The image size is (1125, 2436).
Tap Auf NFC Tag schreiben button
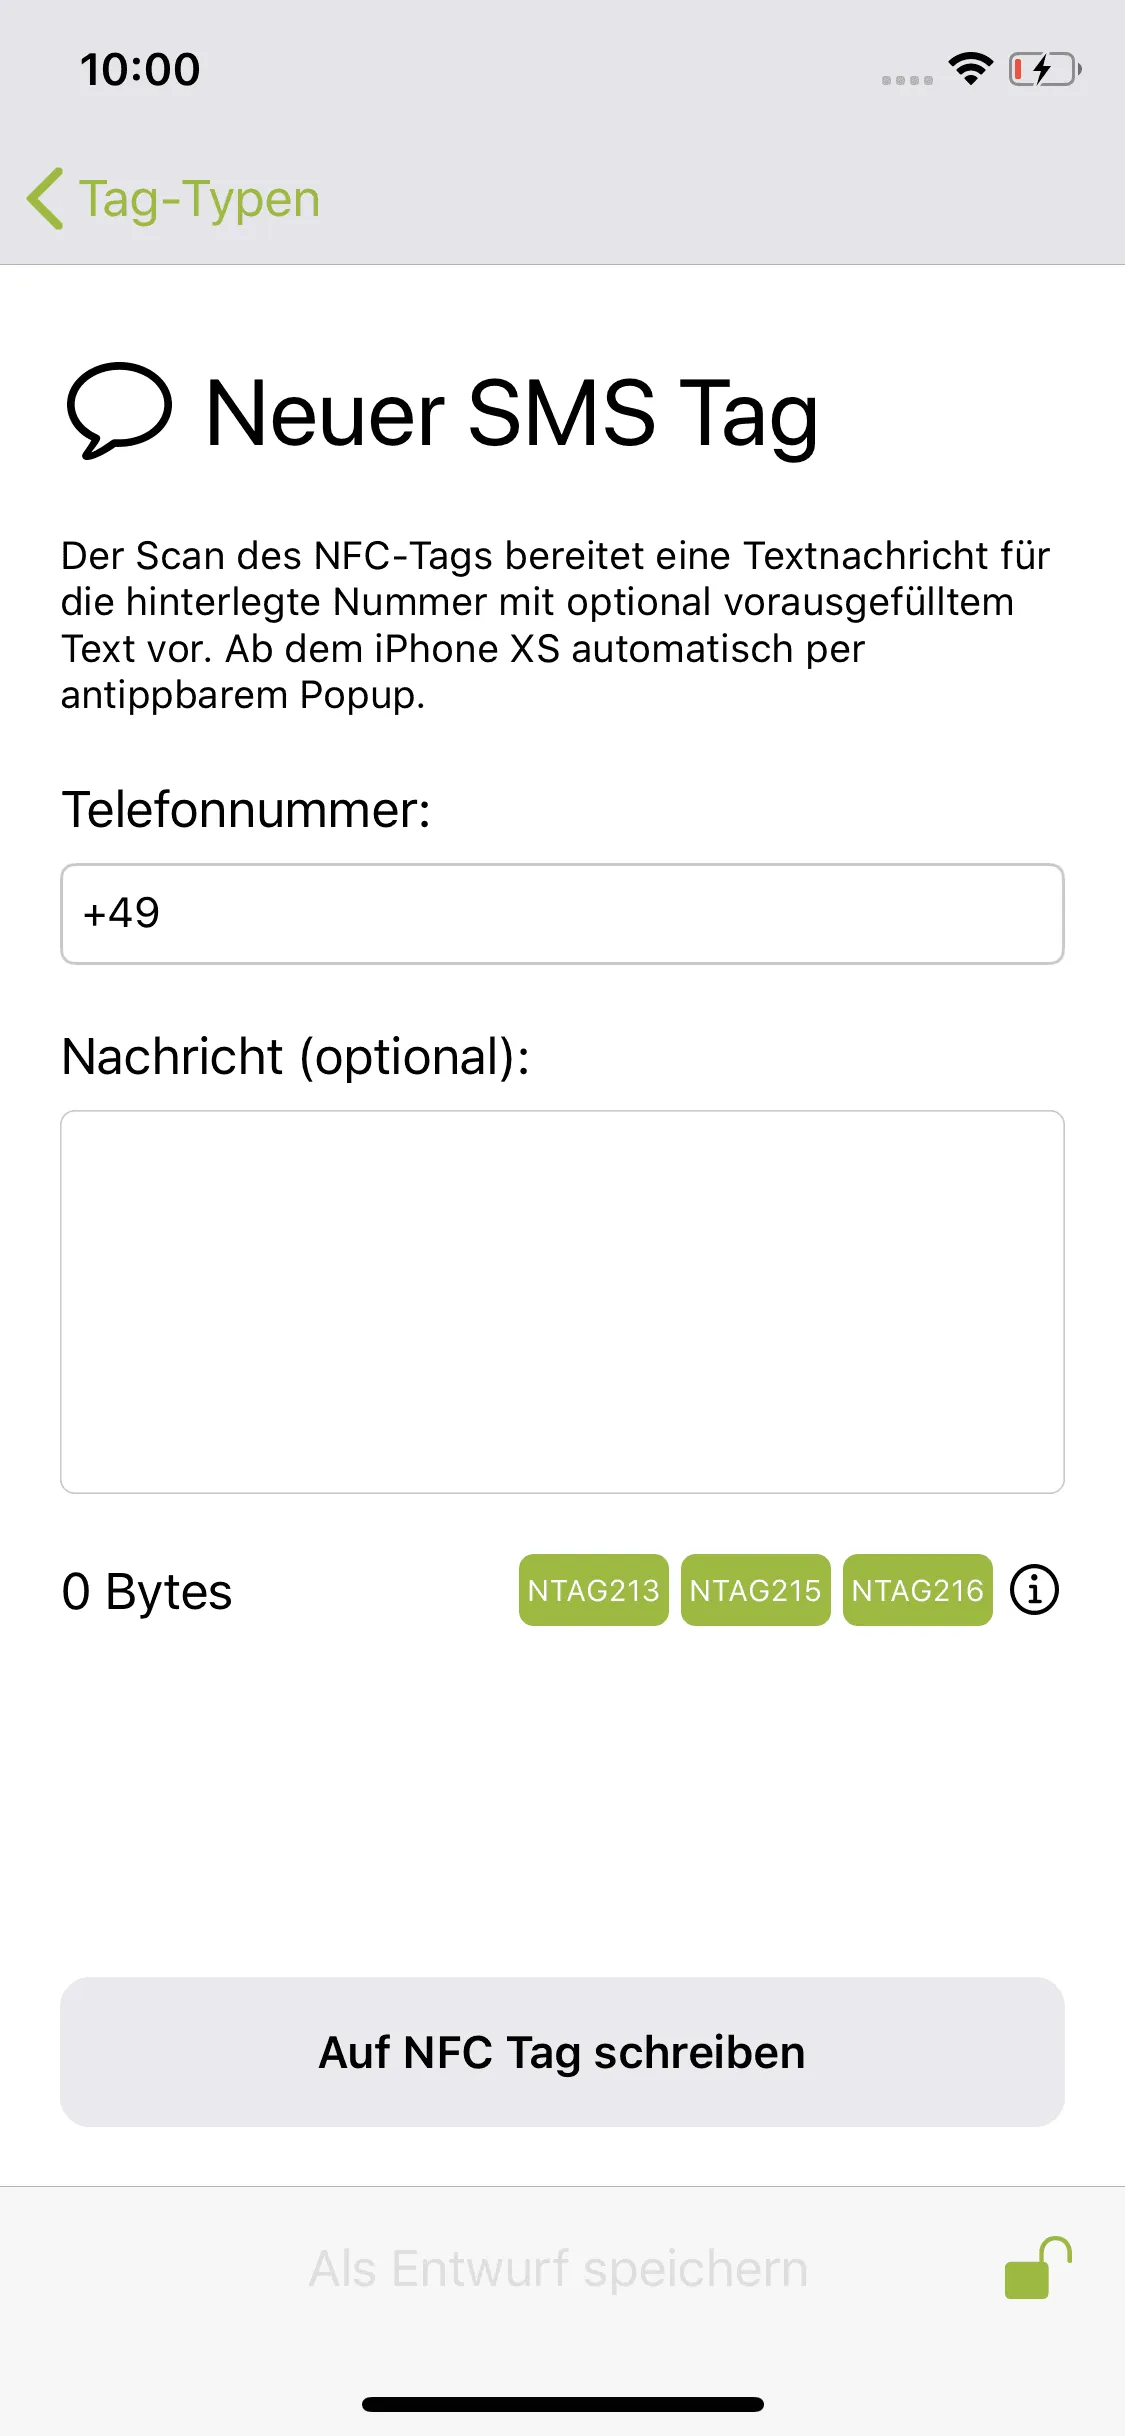pyautogui.click(x=562, y=2052)
